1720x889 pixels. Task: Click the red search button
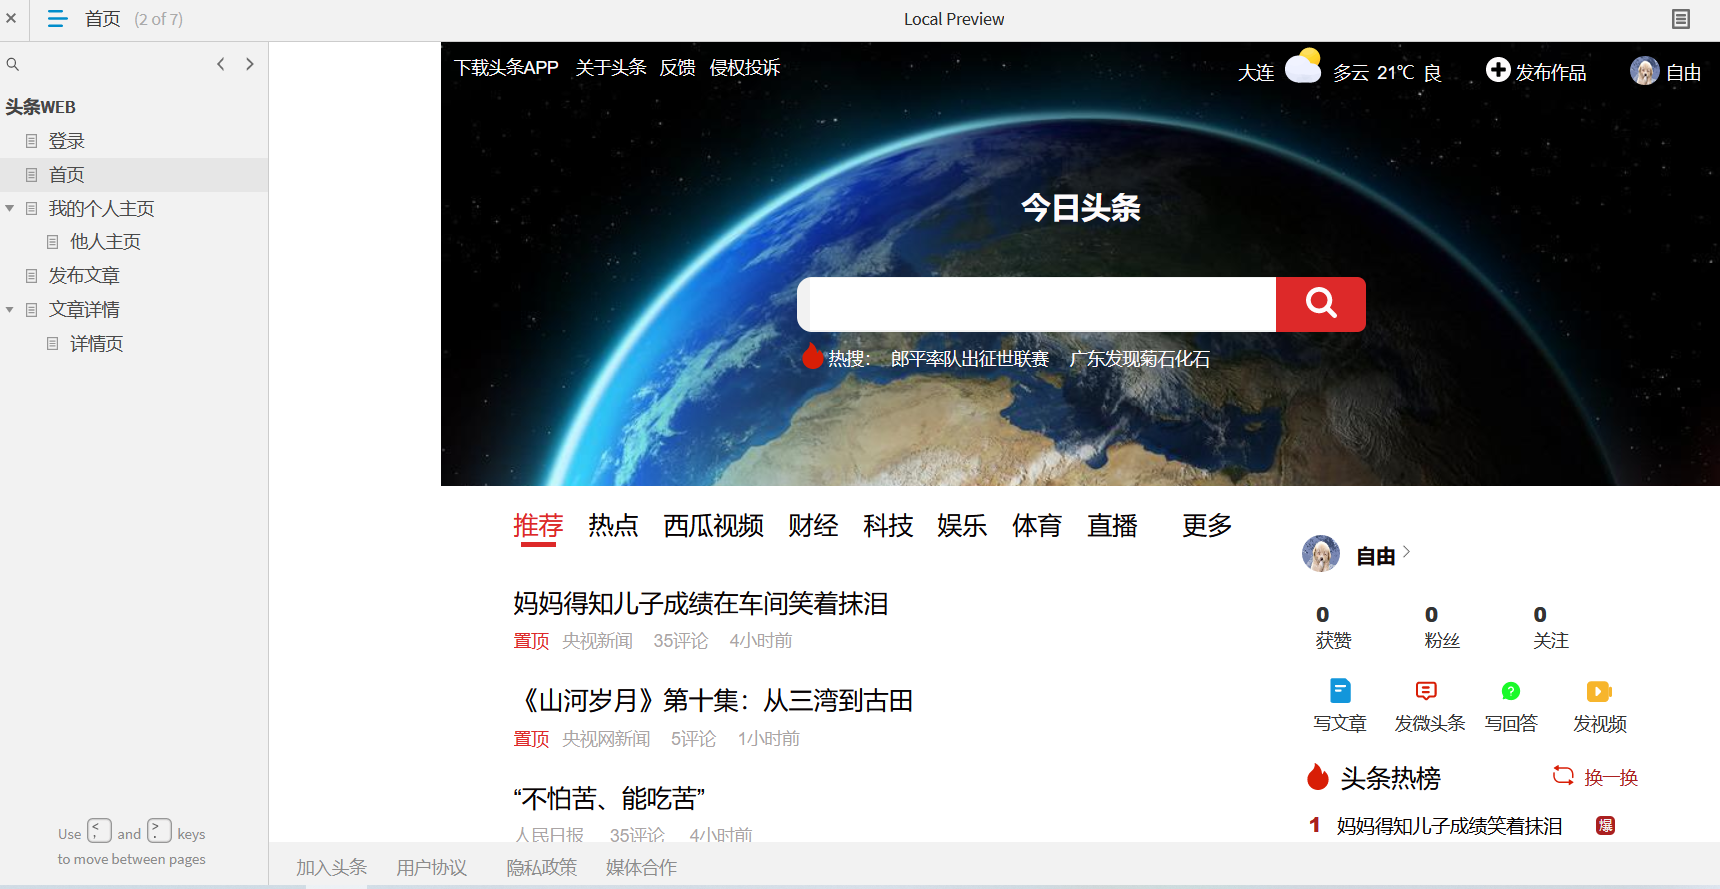pyautogui.click(x=1320, y=304)
